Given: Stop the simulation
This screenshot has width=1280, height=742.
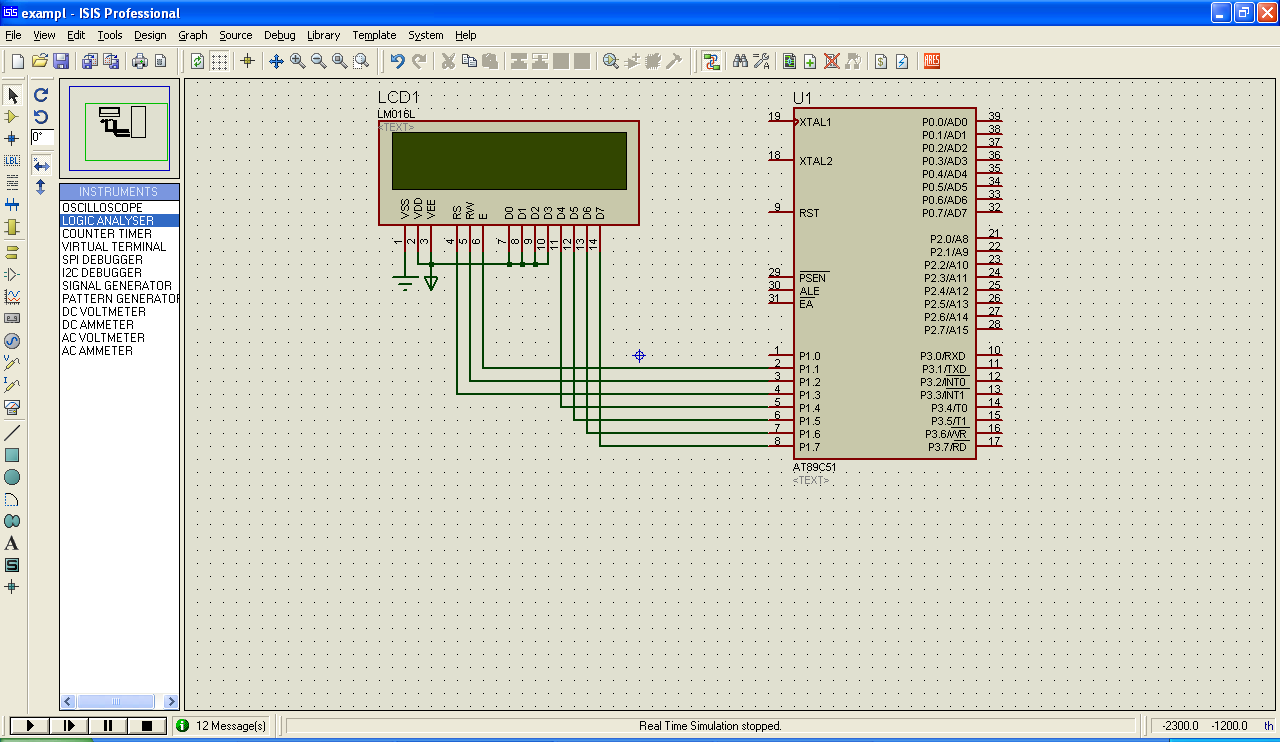Looking at the screenshot, I should point(147,725).
